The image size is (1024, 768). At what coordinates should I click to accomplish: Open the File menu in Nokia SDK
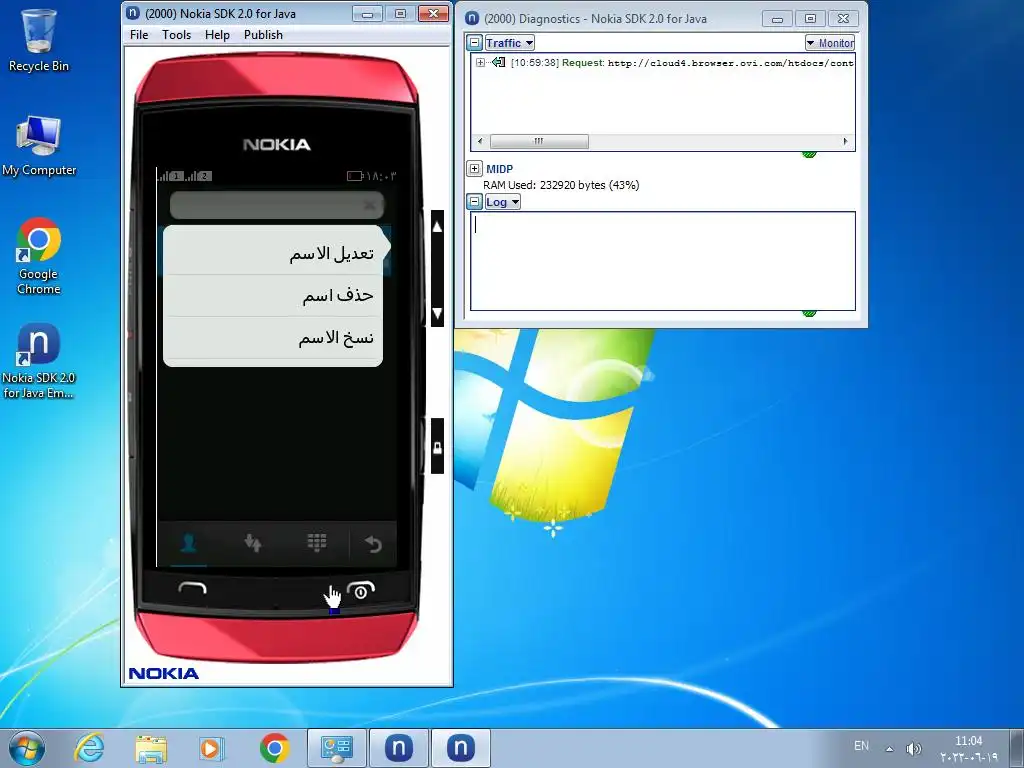138,35
